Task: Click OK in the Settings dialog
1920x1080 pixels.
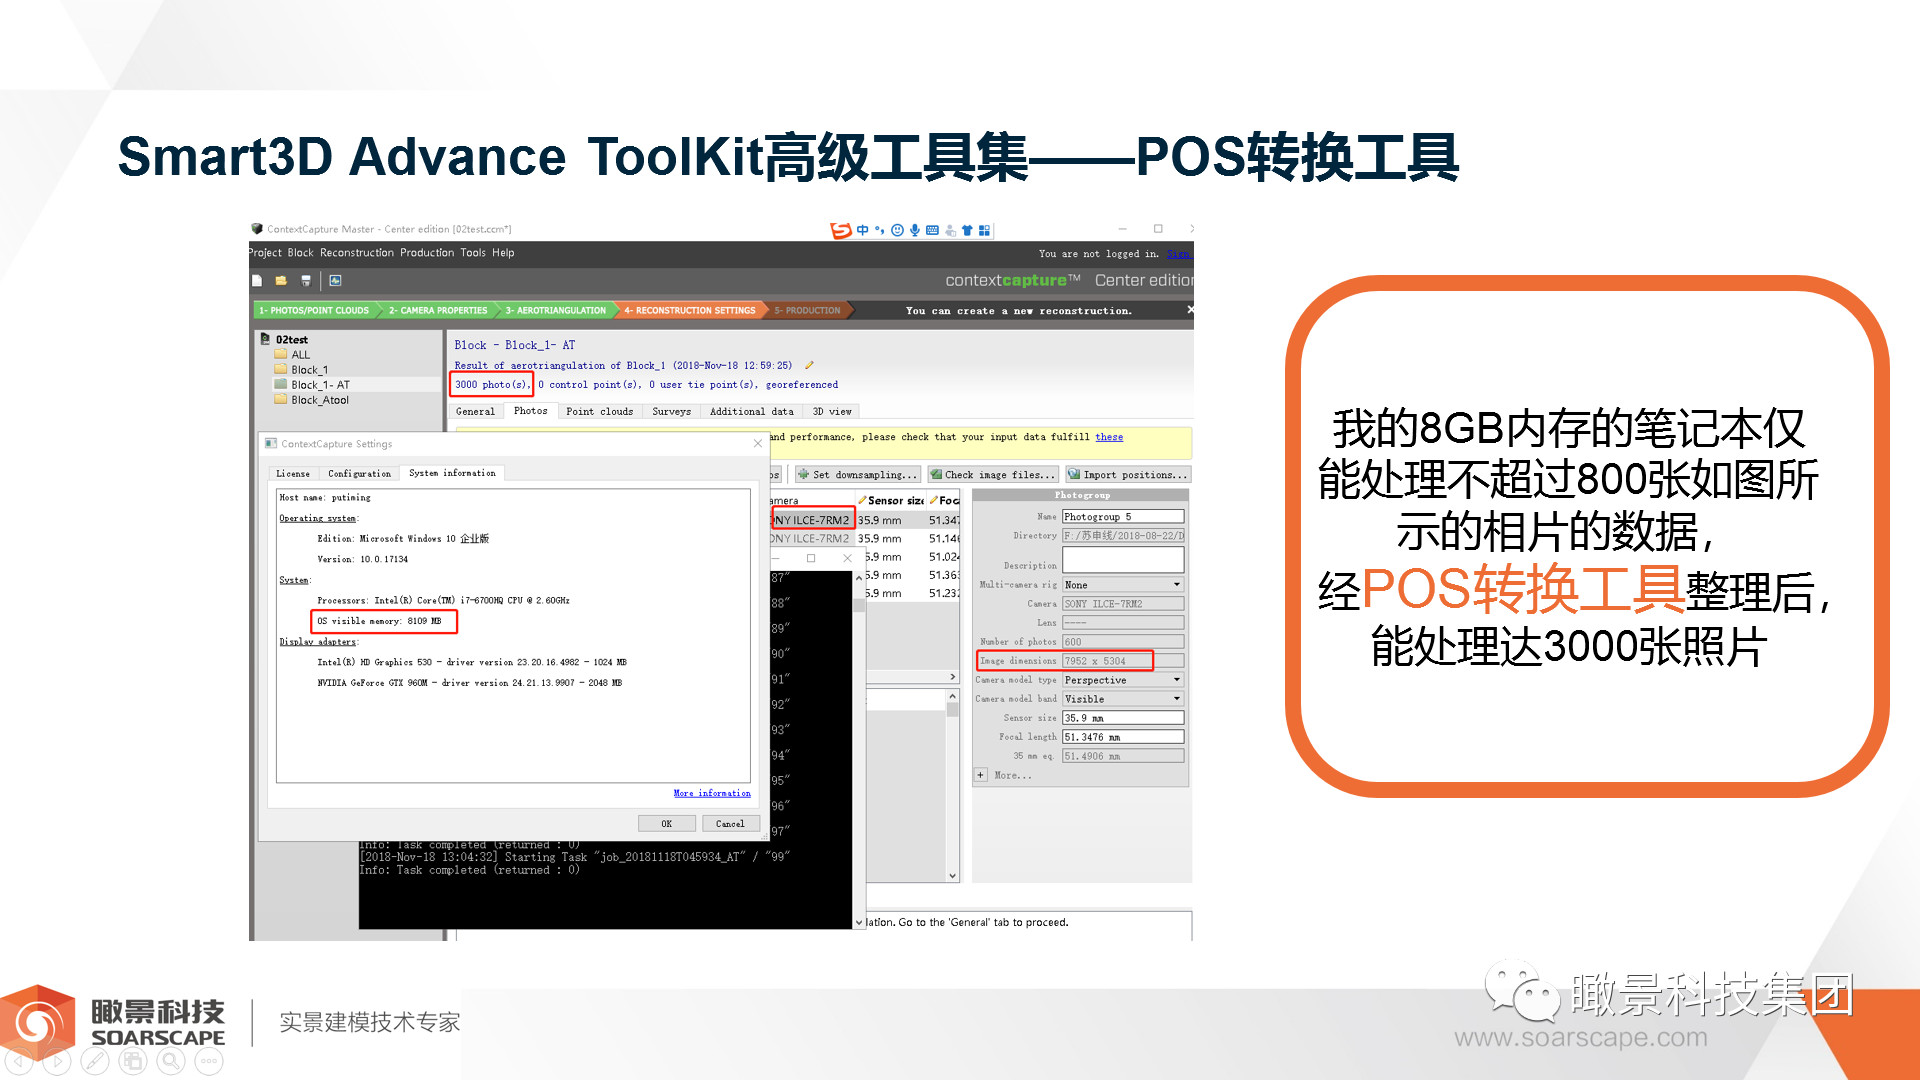Action: pos(666,824)
